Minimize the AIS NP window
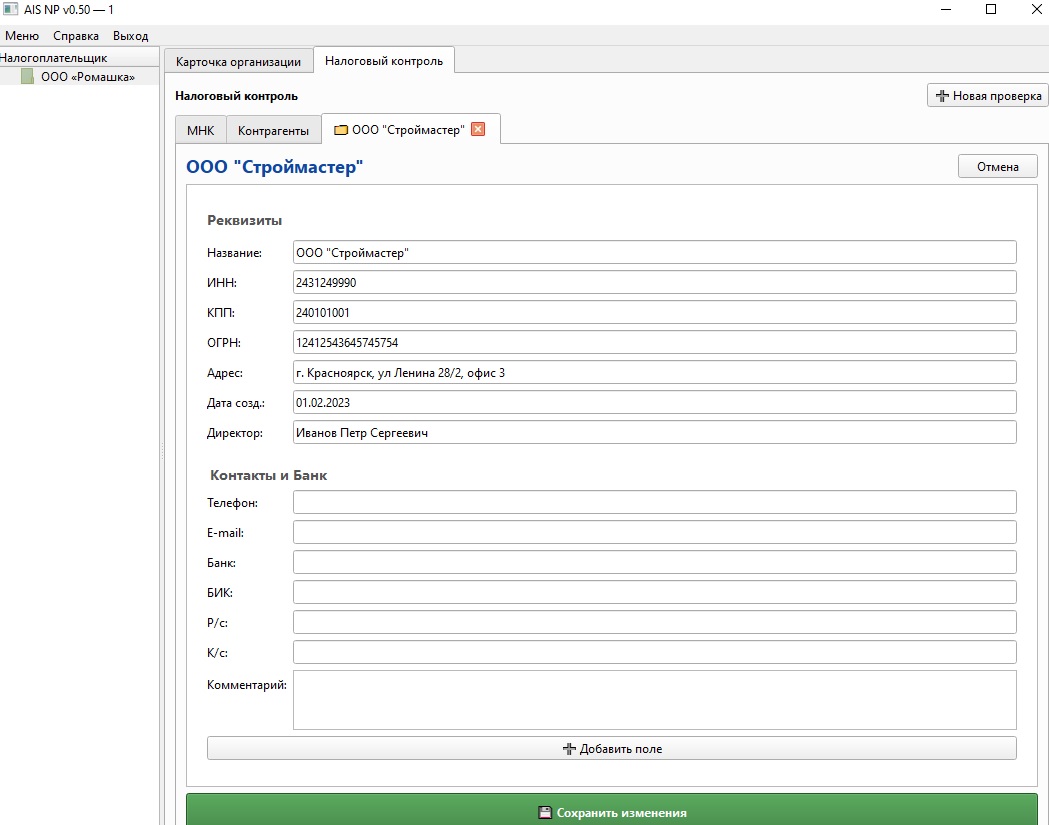The height and width of the screenshot is (825, 1049). (x=946, y=9)
